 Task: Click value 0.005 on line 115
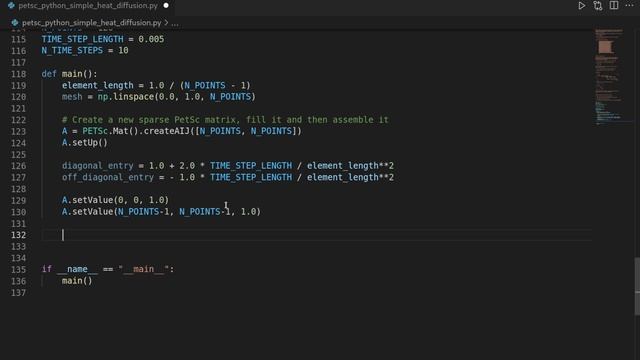[151, 39]
